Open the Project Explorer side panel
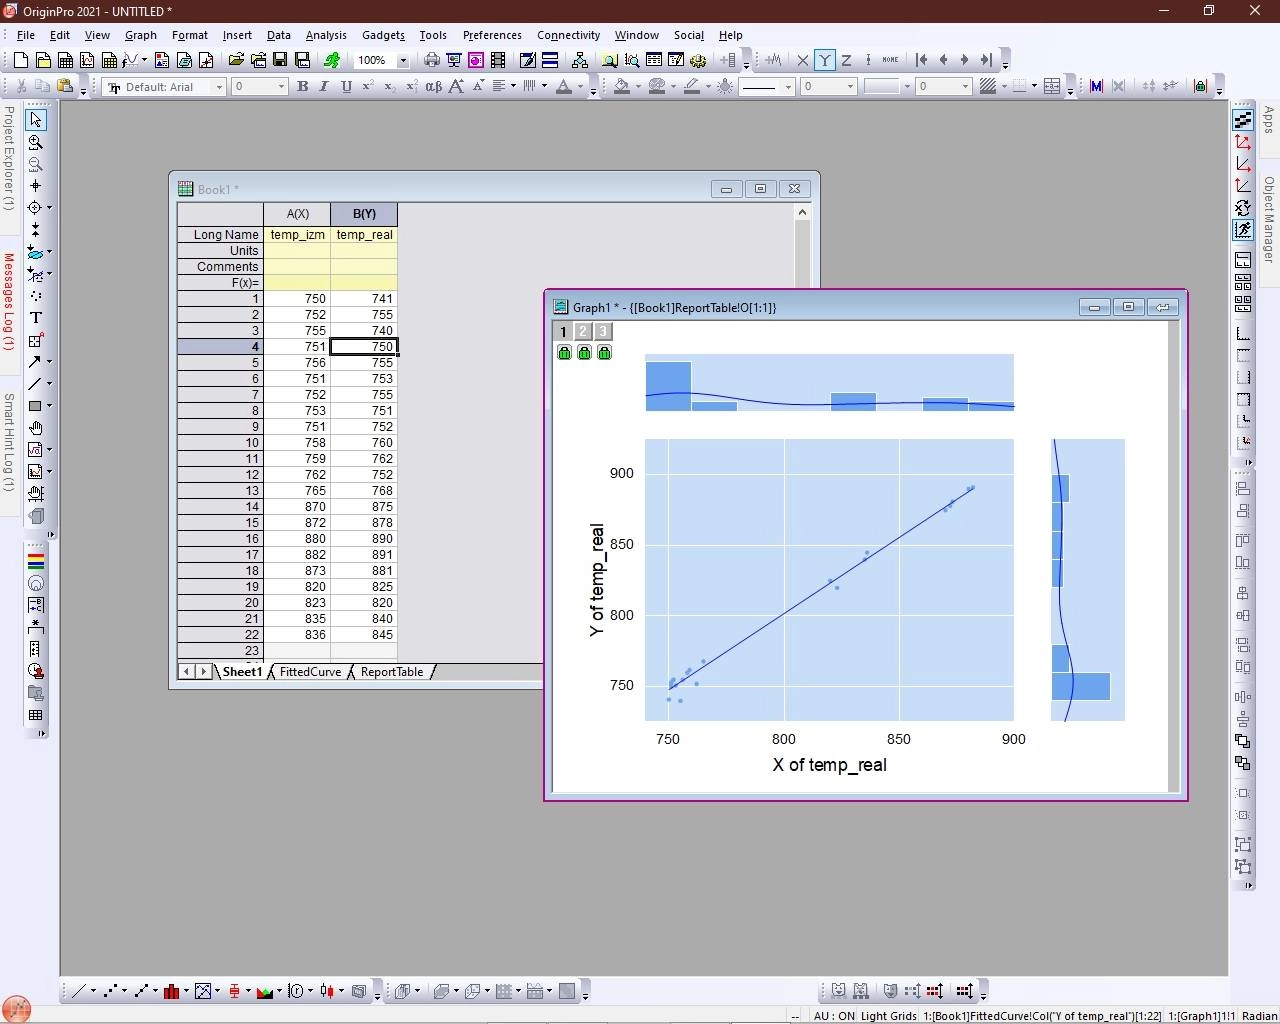Screen dimensions: 1280x1024 (8, 157)
